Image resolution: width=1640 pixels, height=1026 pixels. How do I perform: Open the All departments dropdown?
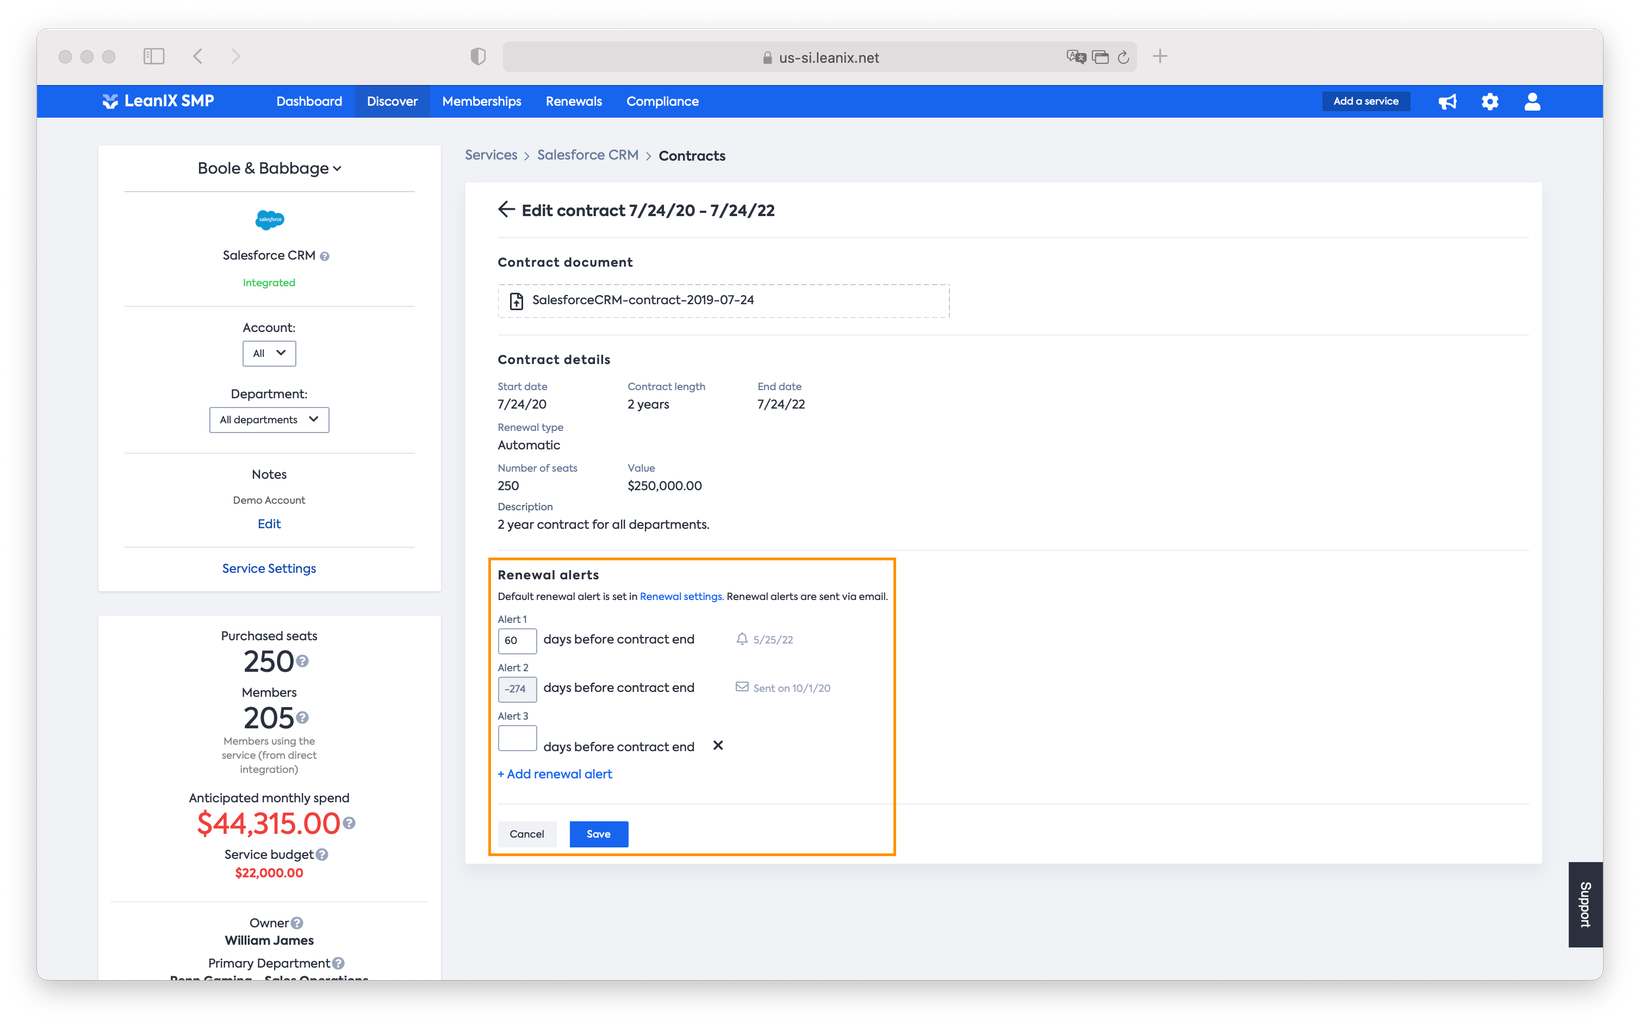click(x=269, y=420)
